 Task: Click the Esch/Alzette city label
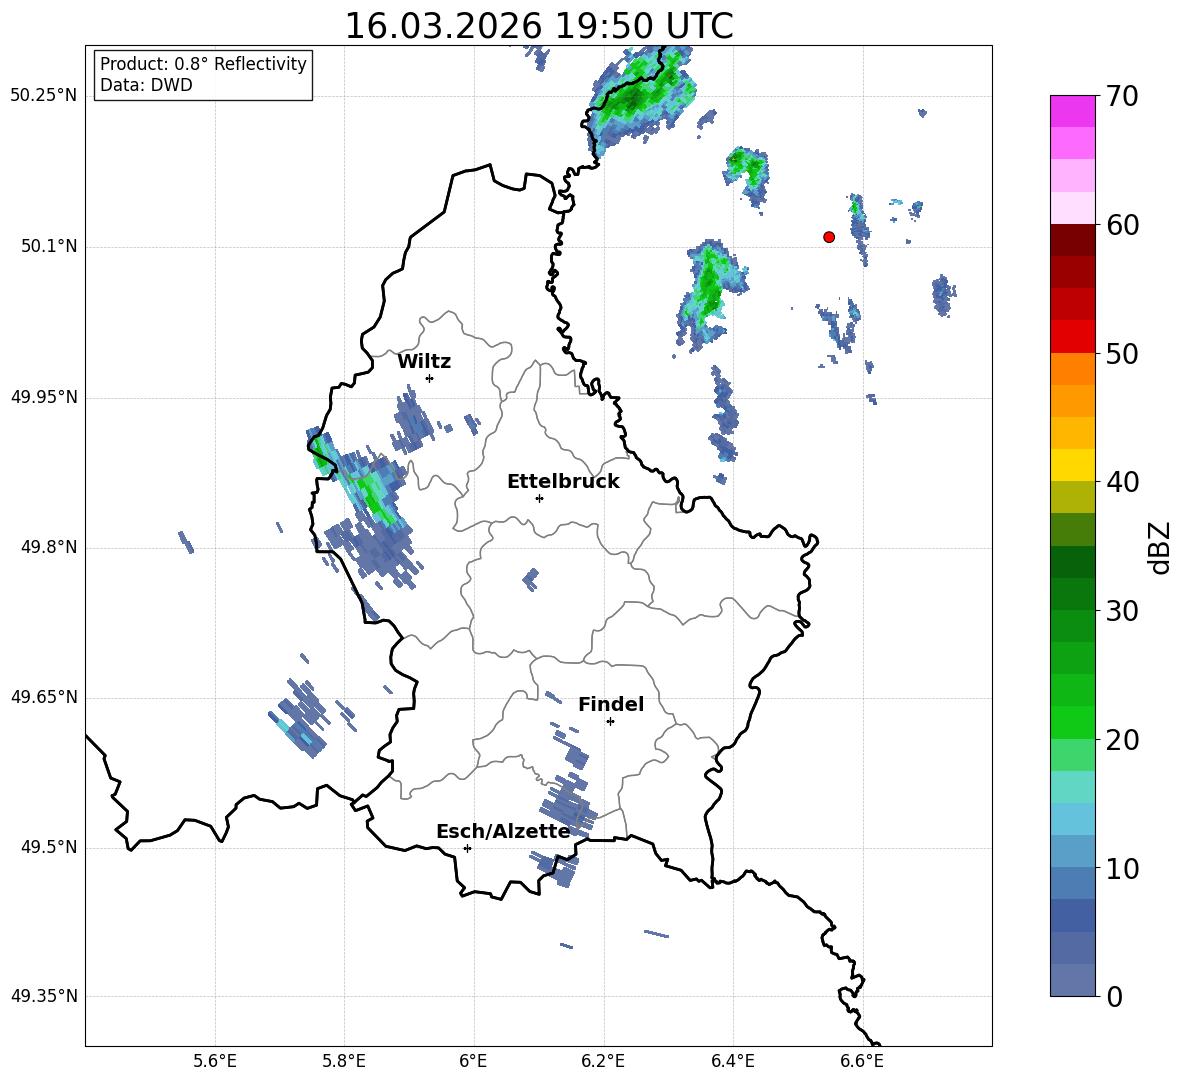tap(503, 831)
